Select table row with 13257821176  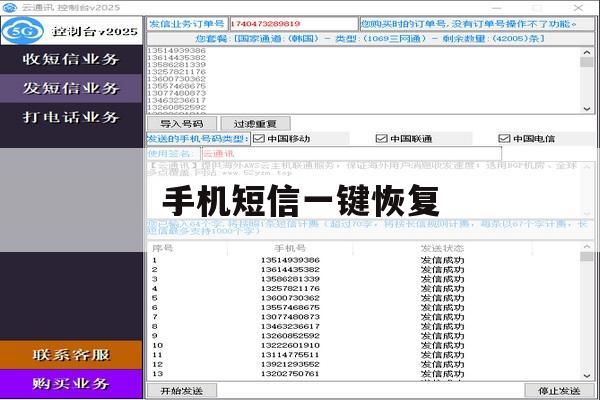coord(364,289)
